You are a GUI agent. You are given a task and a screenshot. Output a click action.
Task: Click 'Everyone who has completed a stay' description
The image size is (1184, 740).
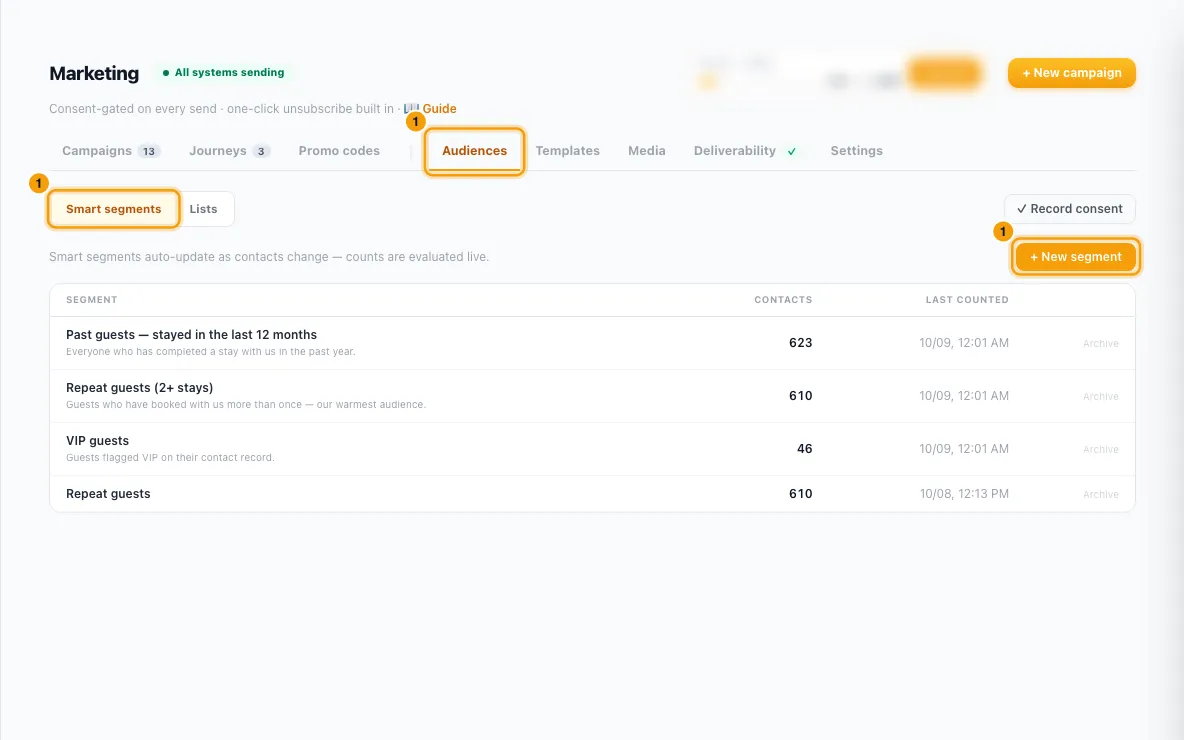point(210,352)
